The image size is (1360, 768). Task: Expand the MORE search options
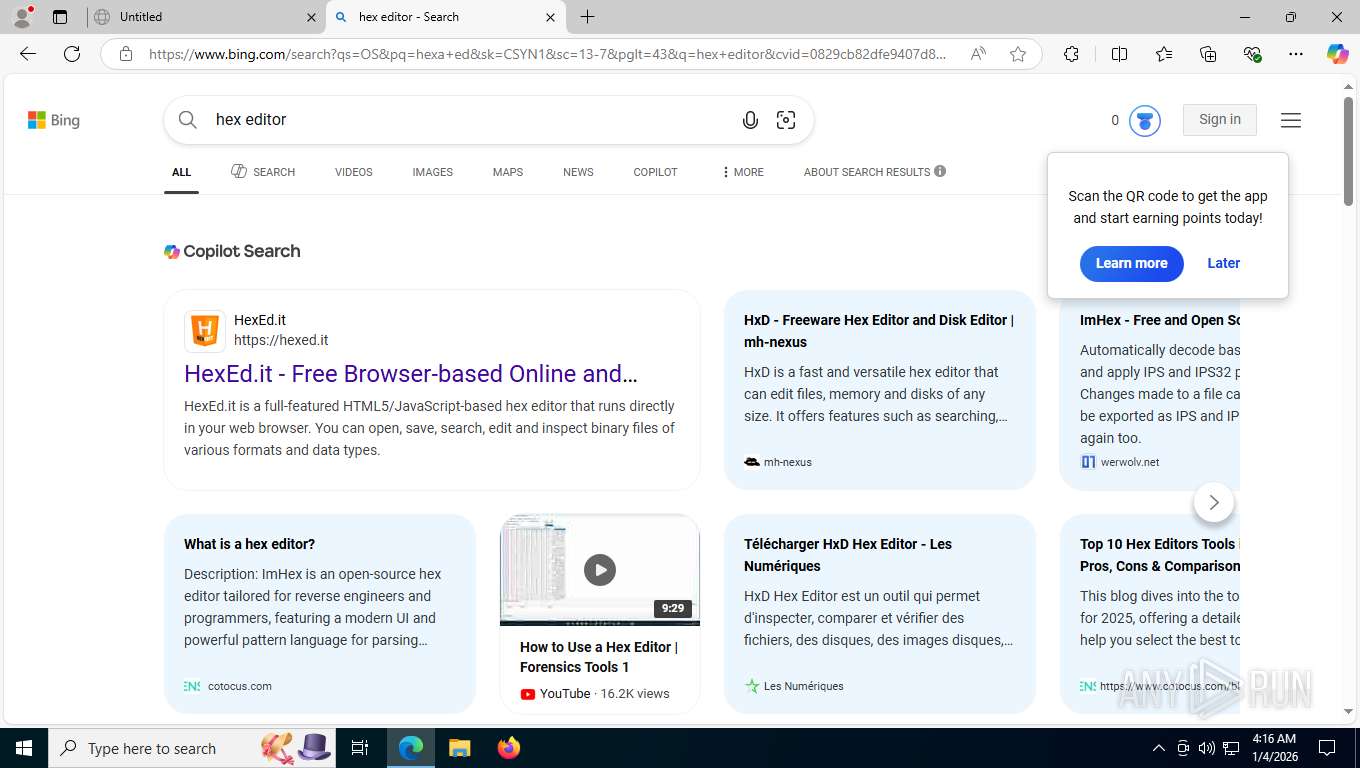coord(742,172)
